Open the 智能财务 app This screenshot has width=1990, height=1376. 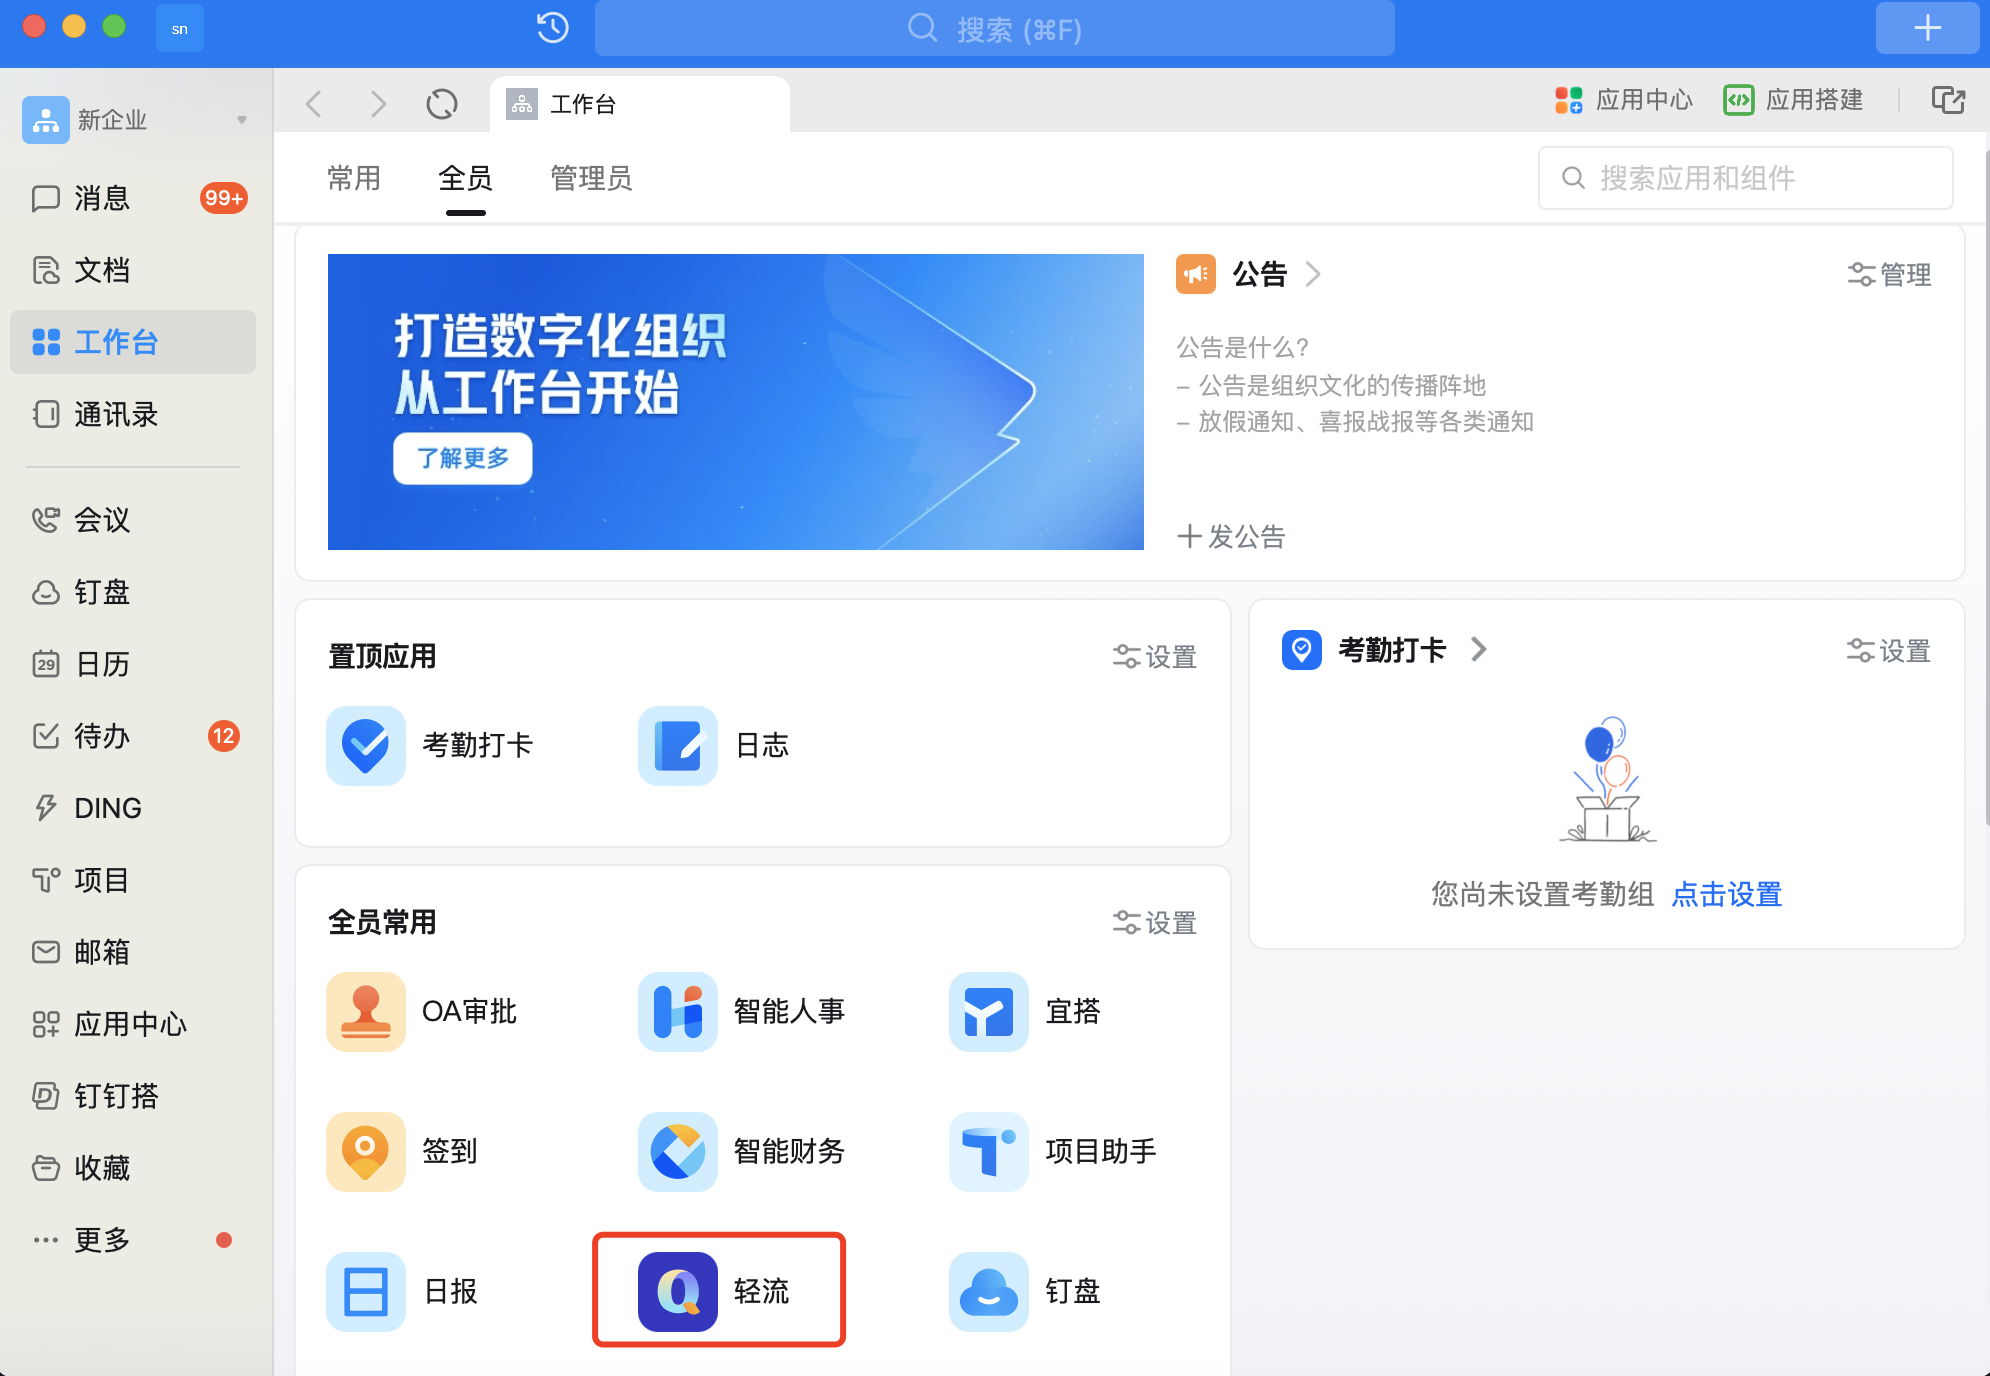[x=742, y=1152]
